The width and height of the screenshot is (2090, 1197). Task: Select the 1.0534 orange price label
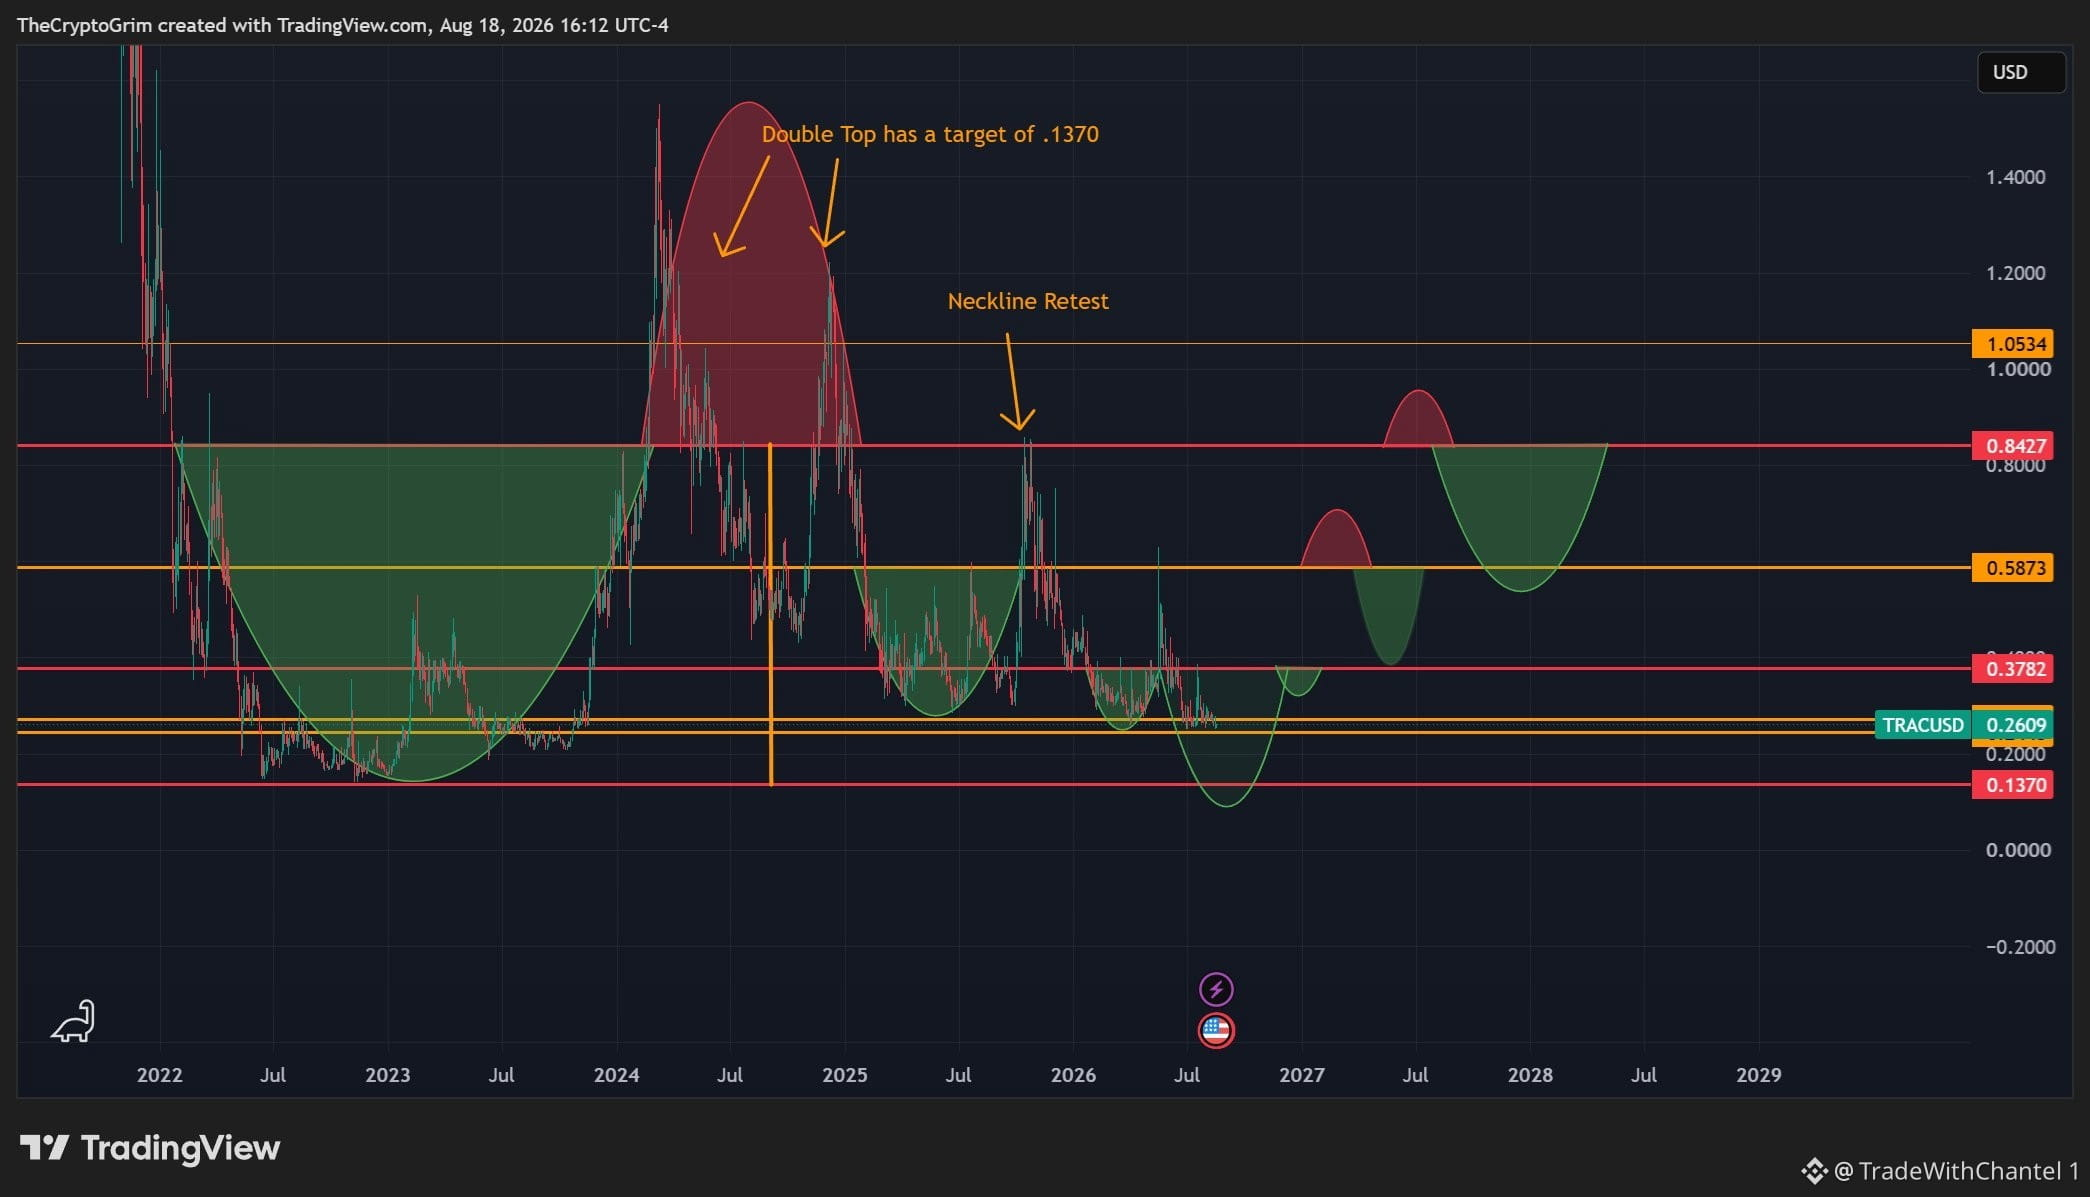(2013, 344)
